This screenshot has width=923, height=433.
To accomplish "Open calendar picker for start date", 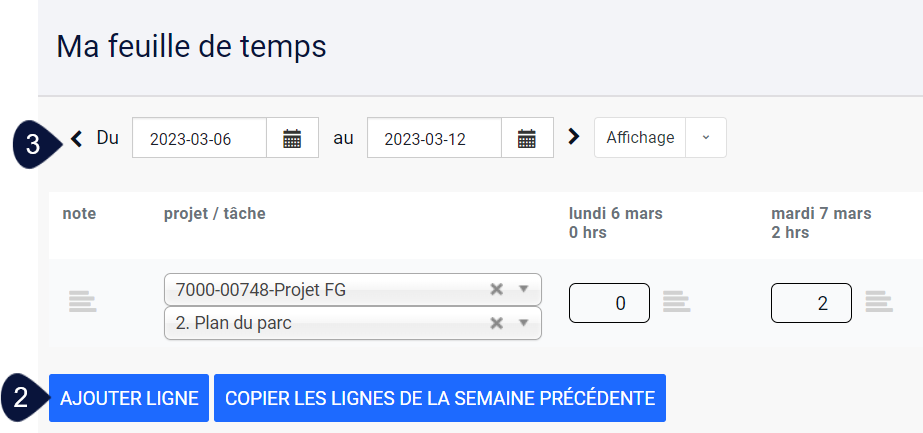I will point(293,138).
